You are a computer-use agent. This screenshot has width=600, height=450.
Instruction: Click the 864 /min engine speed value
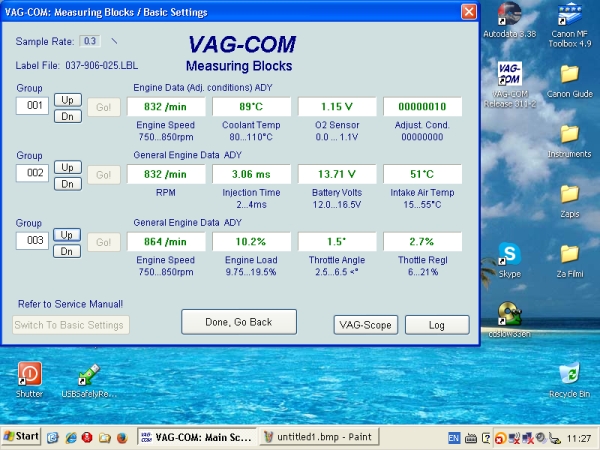click(x=166, y=241)
